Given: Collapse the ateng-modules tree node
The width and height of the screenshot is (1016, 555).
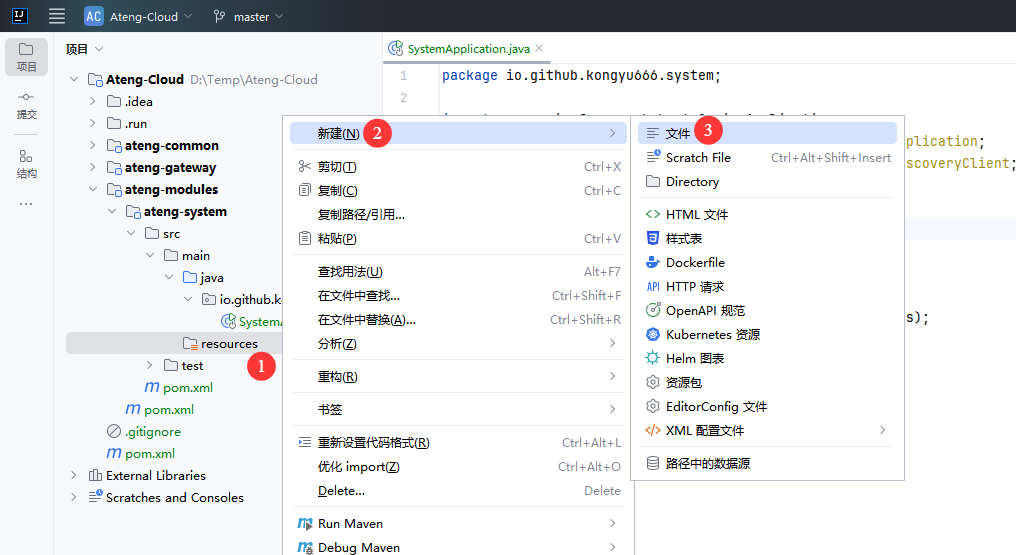Looking at the screenshot, I should point(93,189).
